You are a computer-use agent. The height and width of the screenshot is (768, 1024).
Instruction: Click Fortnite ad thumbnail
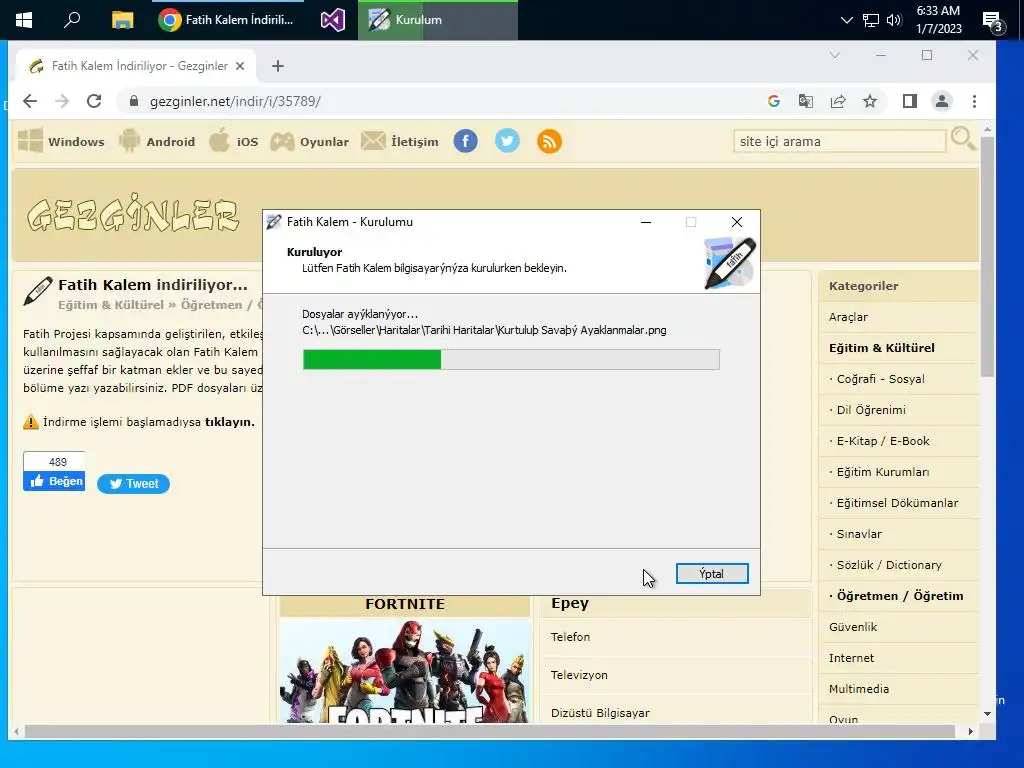[405, 671]
